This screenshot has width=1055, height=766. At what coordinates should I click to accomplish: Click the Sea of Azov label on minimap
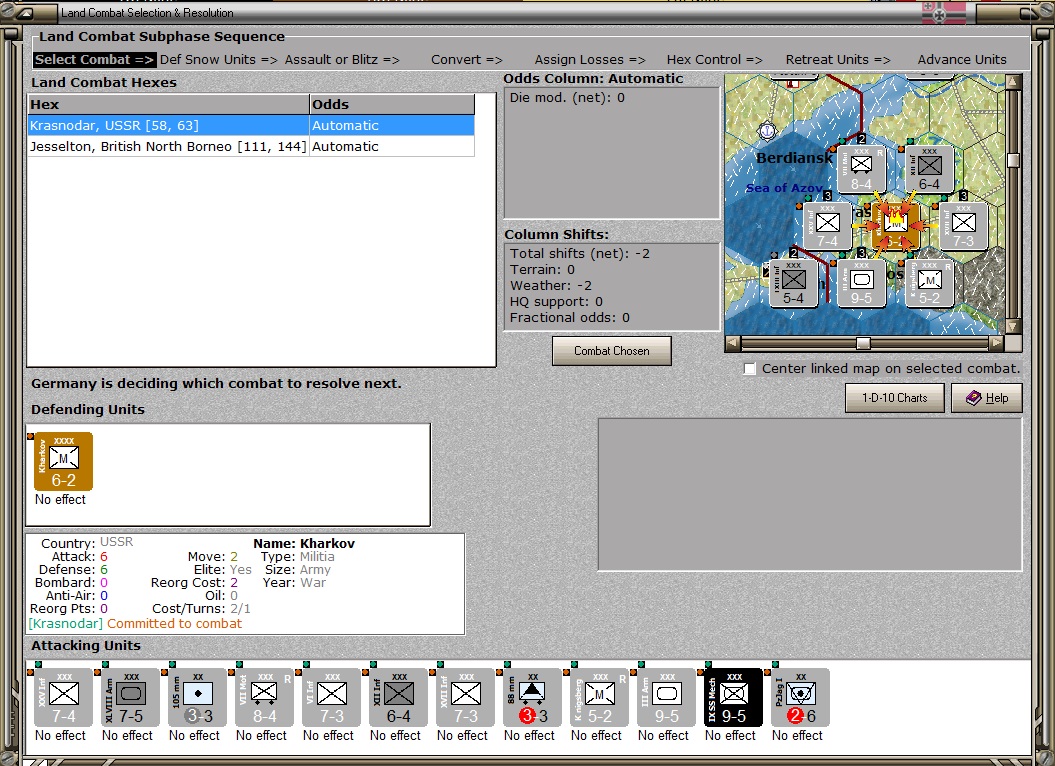click(x=784, y=188)
